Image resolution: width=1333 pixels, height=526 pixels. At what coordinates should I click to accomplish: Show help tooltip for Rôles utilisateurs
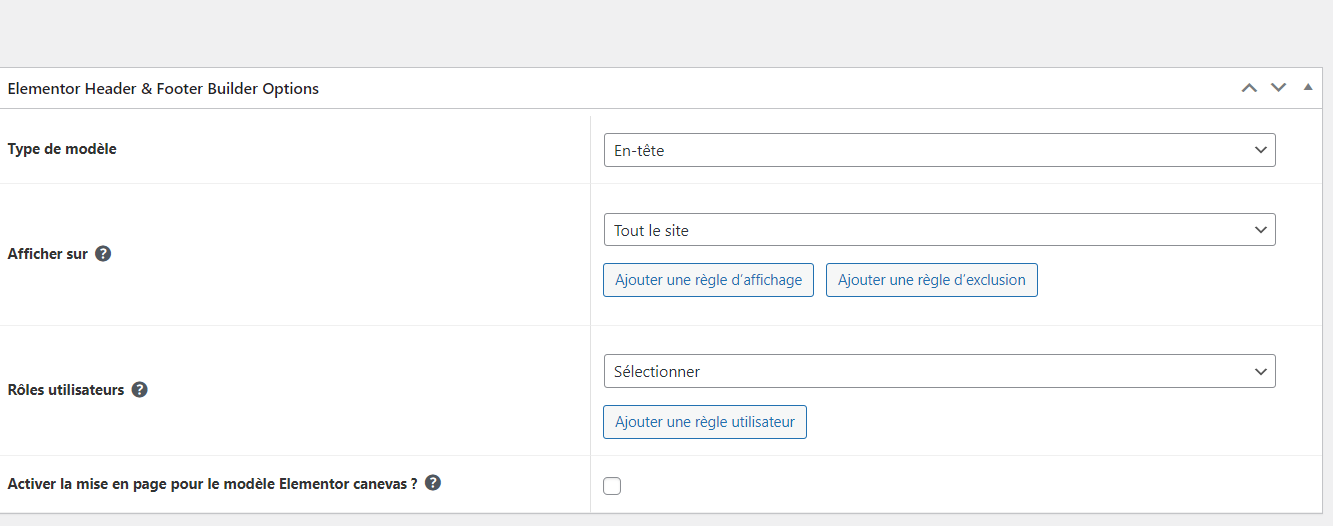point(140,390)
